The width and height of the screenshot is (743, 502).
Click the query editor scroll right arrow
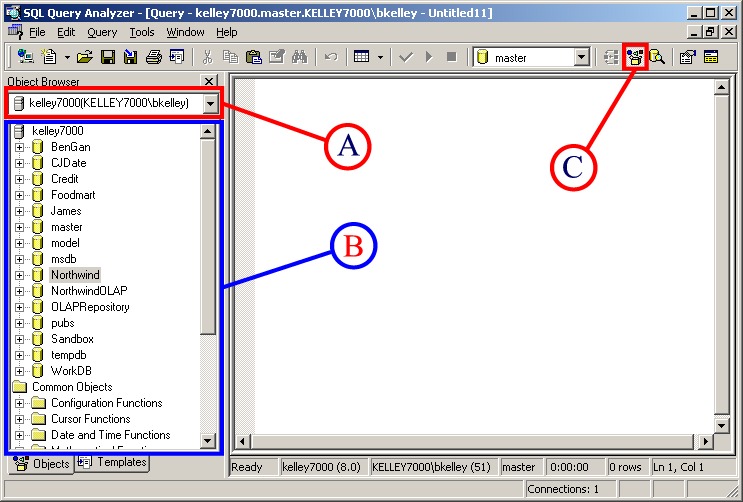click(706, 442)
